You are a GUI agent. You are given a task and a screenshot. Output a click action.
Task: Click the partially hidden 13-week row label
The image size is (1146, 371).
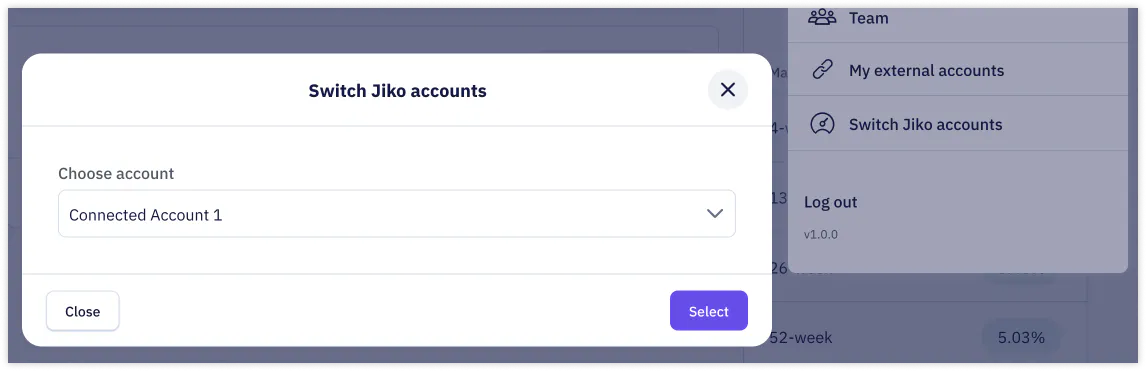[x=779, y=198]
